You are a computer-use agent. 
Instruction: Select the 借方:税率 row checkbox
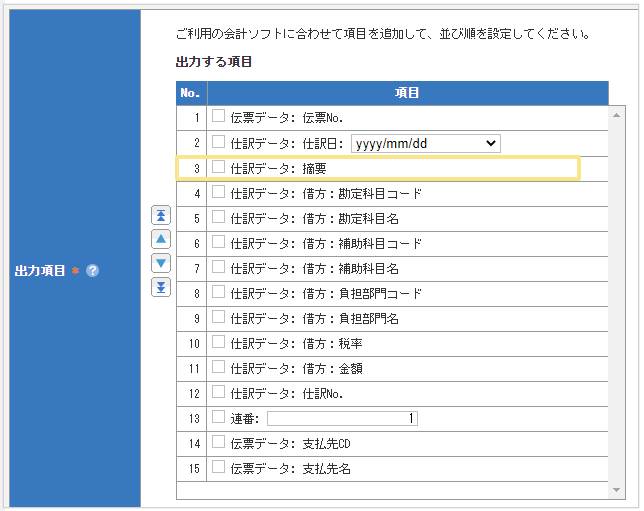219,343
